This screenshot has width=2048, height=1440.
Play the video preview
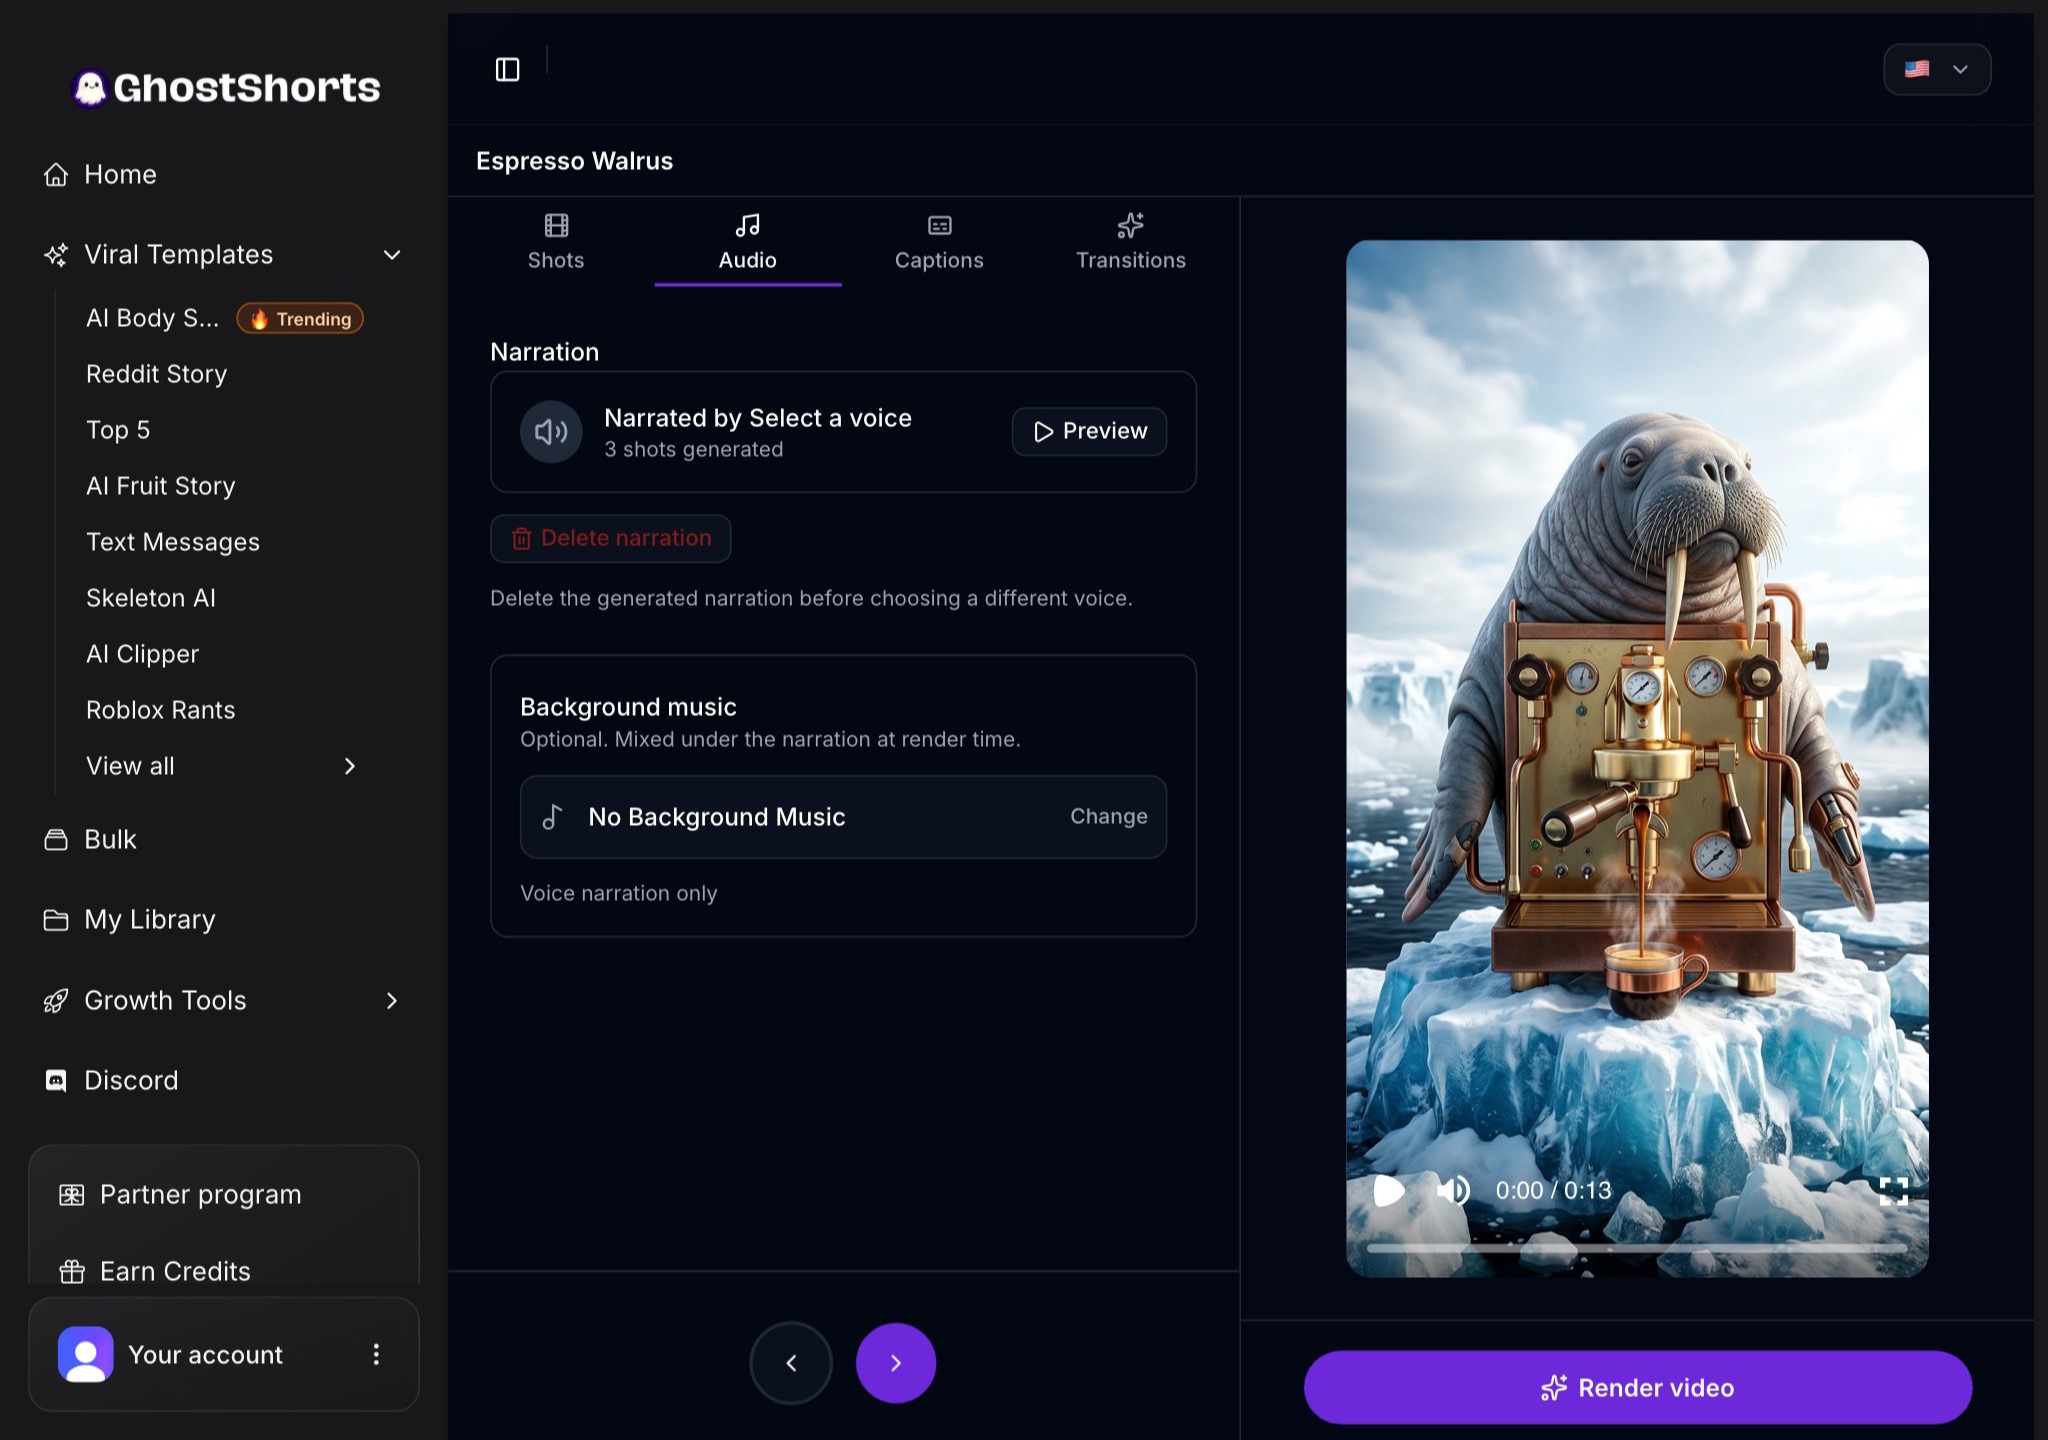(1389, 1191)
